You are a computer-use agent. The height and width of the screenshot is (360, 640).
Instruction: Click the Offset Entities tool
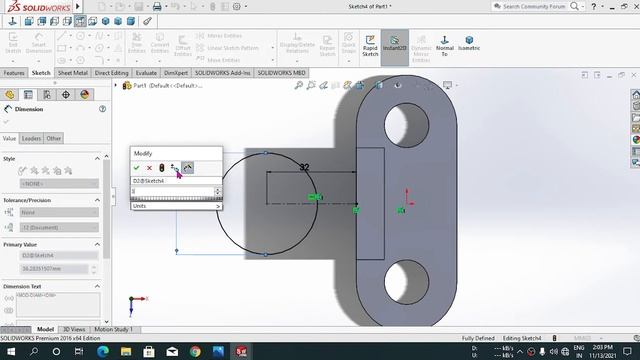click(182, 46)
